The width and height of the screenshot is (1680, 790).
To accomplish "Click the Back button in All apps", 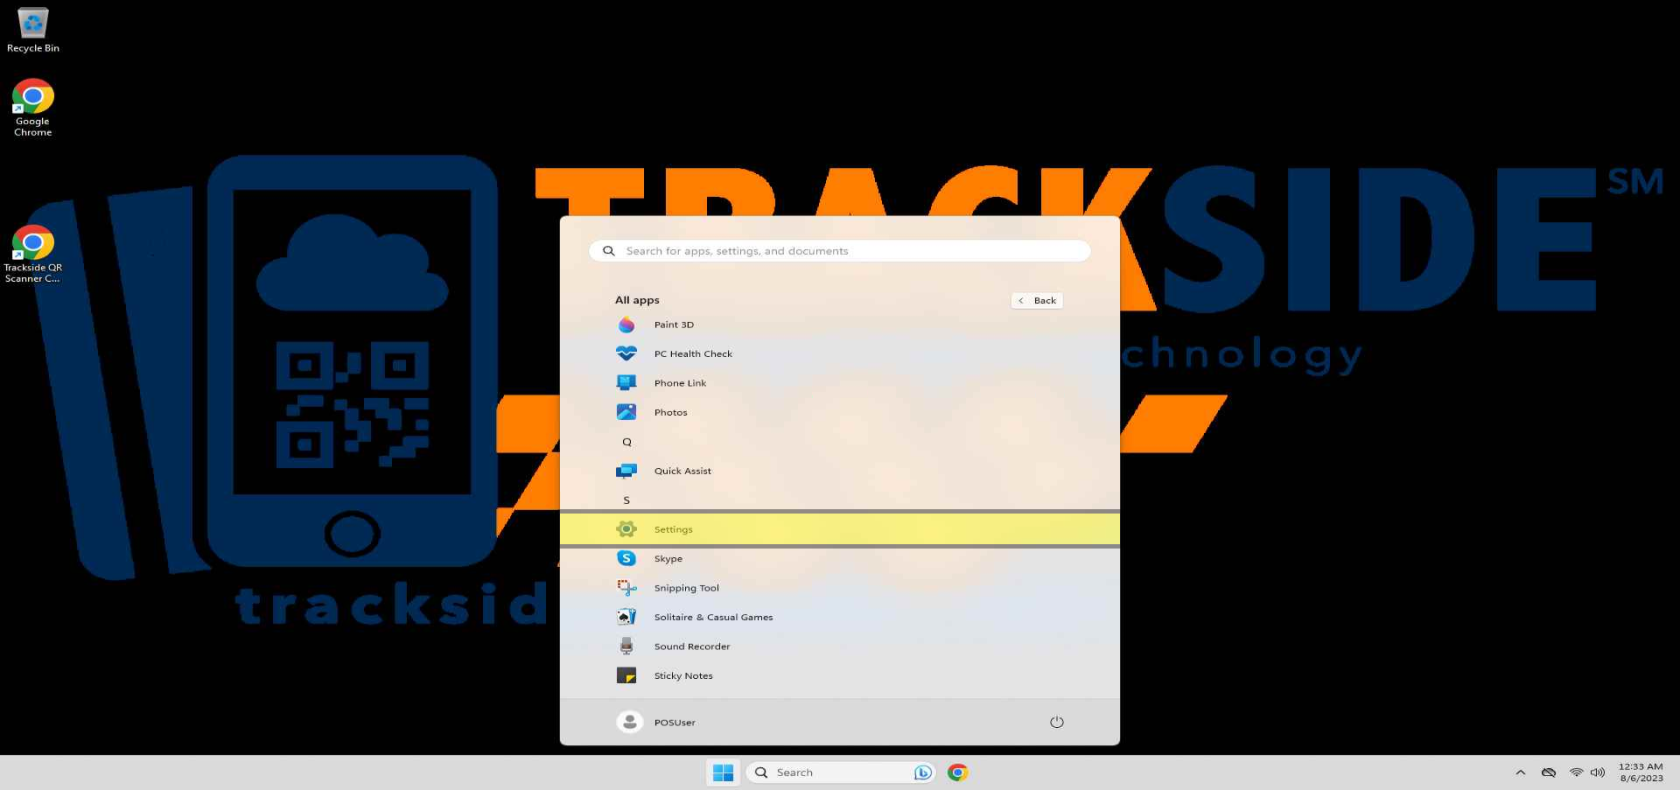I will tap(1037, 300).
